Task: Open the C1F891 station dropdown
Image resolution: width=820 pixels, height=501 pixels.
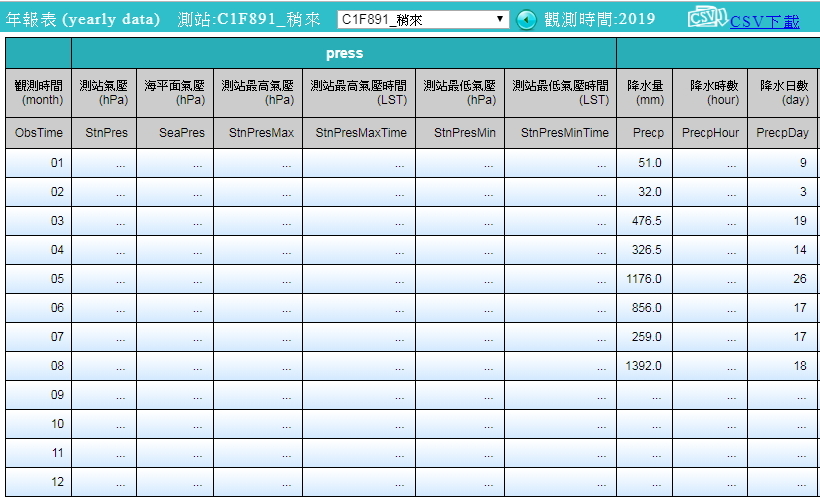Action: coord(423,19)
